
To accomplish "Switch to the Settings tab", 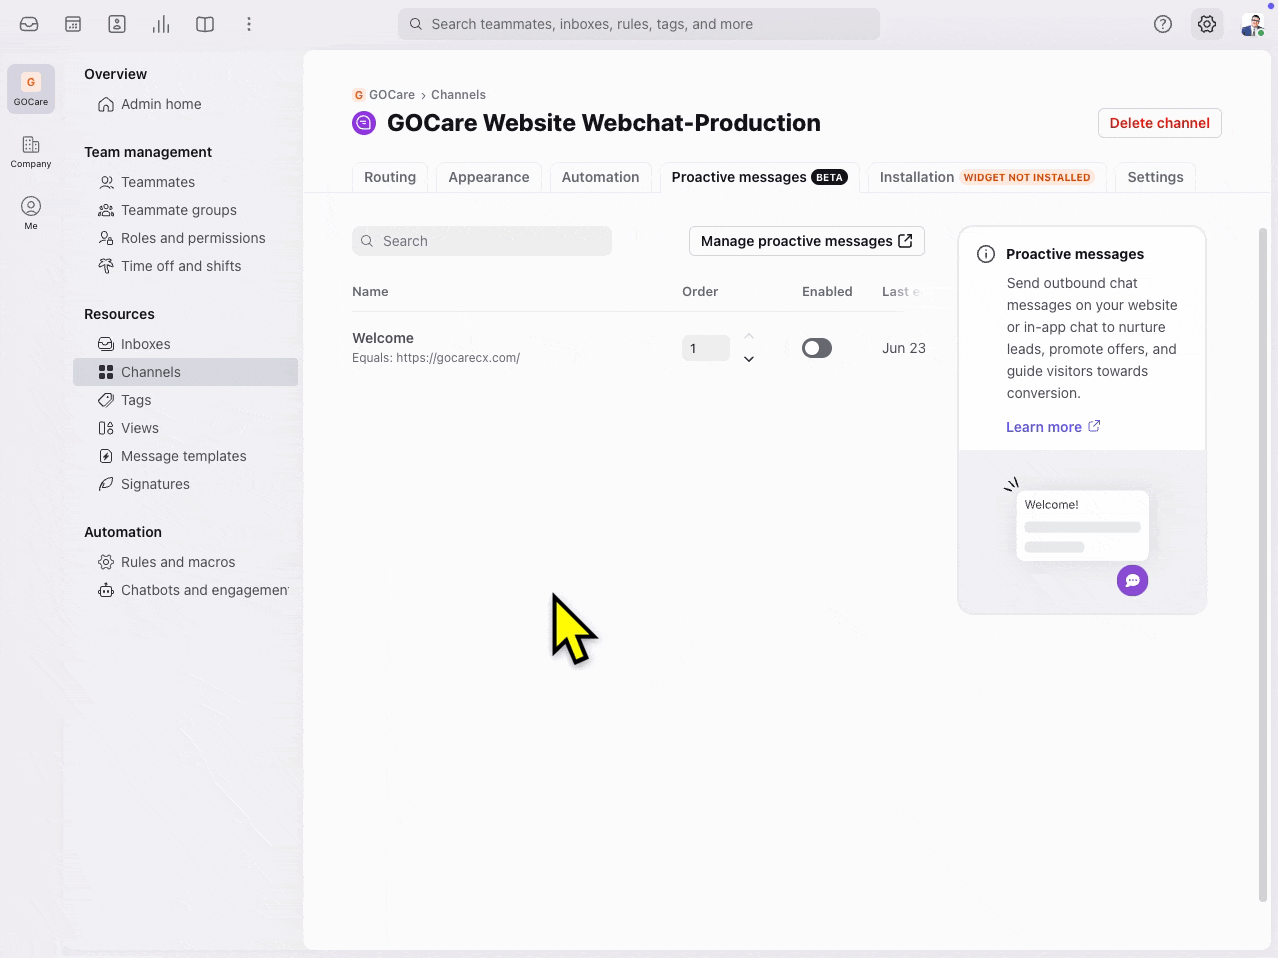I will click(x=1155, y=177).
